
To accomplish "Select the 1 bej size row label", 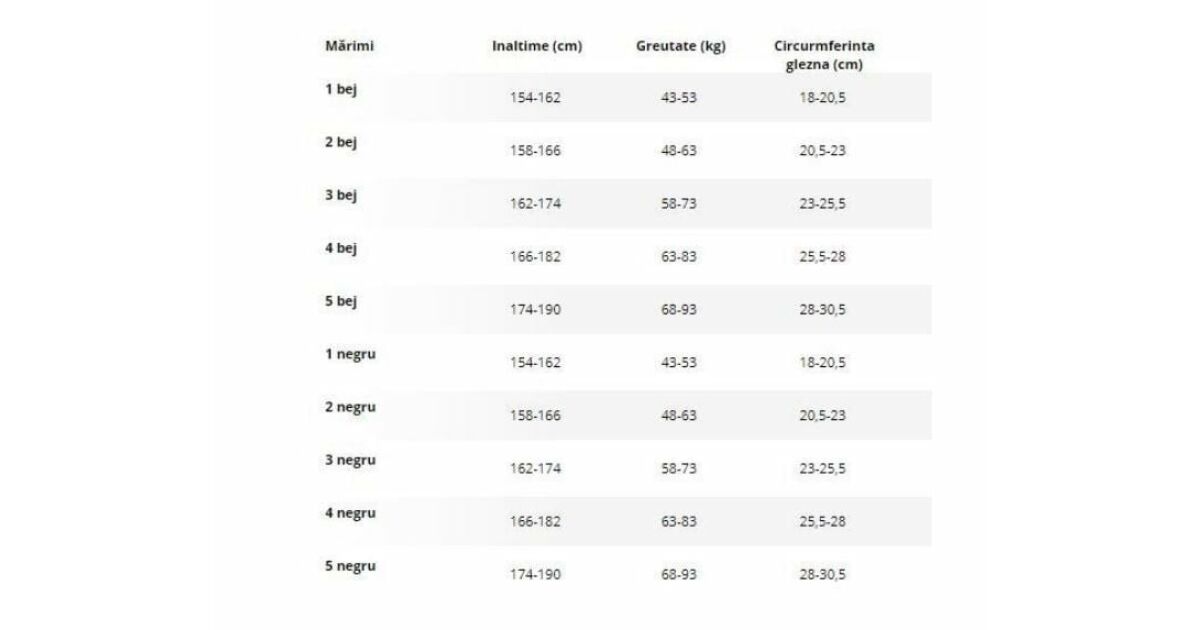I will pyautogui.click(x=341, y=89).
